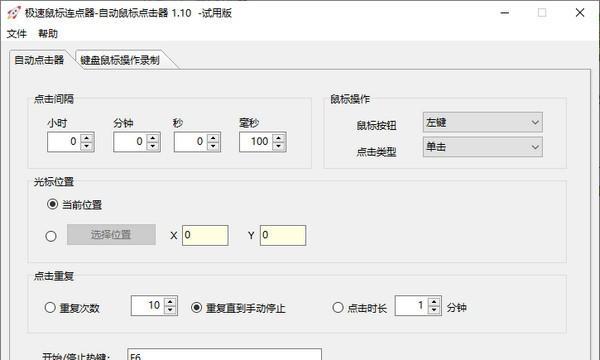Close the auto clicker window
The width and height of the screenshot is (600, 360).
tap(580, 13)
